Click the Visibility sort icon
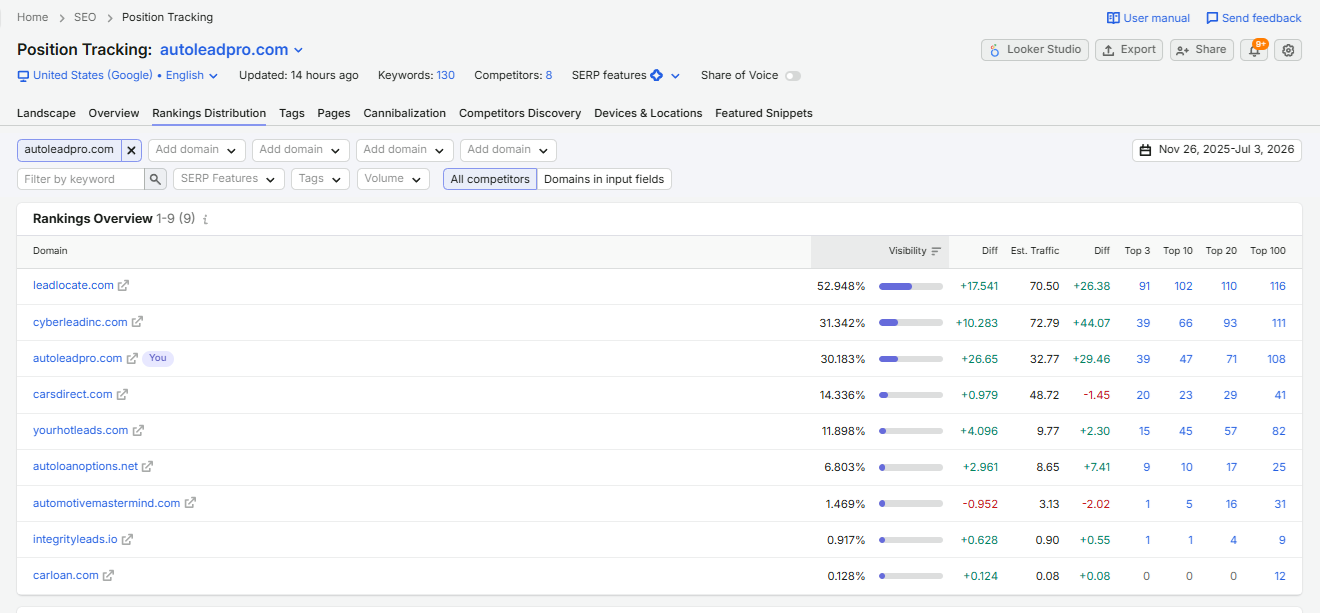Viewport: 1320px width, 613px height. pos(936,251)
